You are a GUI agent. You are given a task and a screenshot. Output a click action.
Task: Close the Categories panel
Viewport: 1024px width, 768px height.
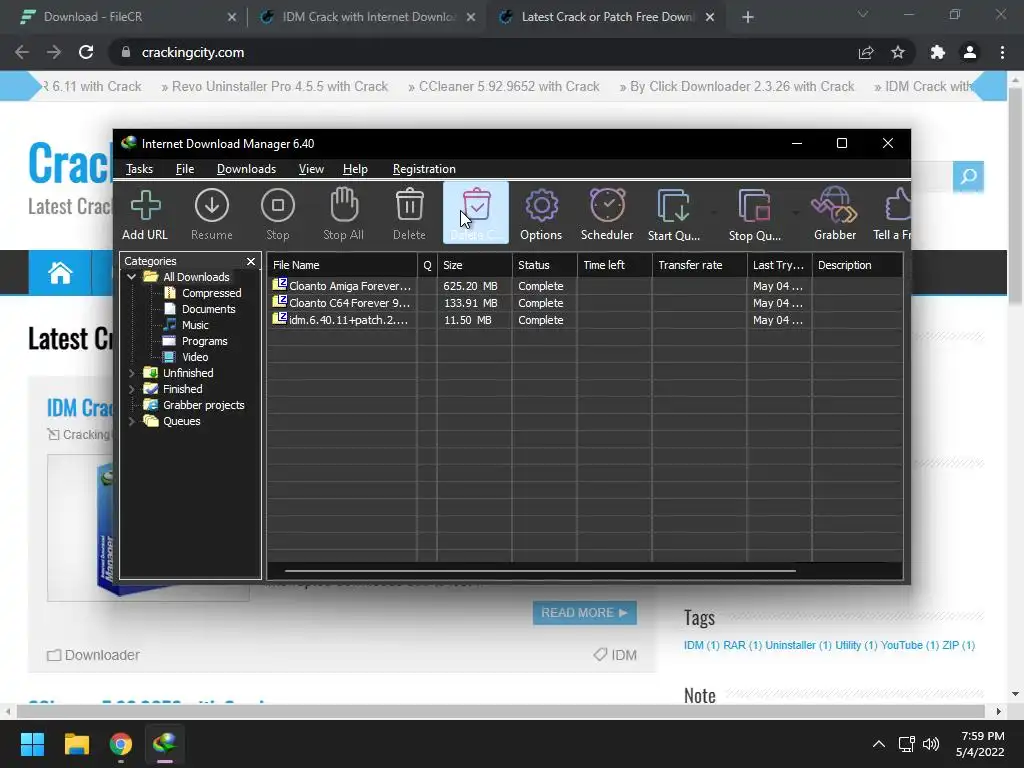pyautogui.click(x=251, y=261)
